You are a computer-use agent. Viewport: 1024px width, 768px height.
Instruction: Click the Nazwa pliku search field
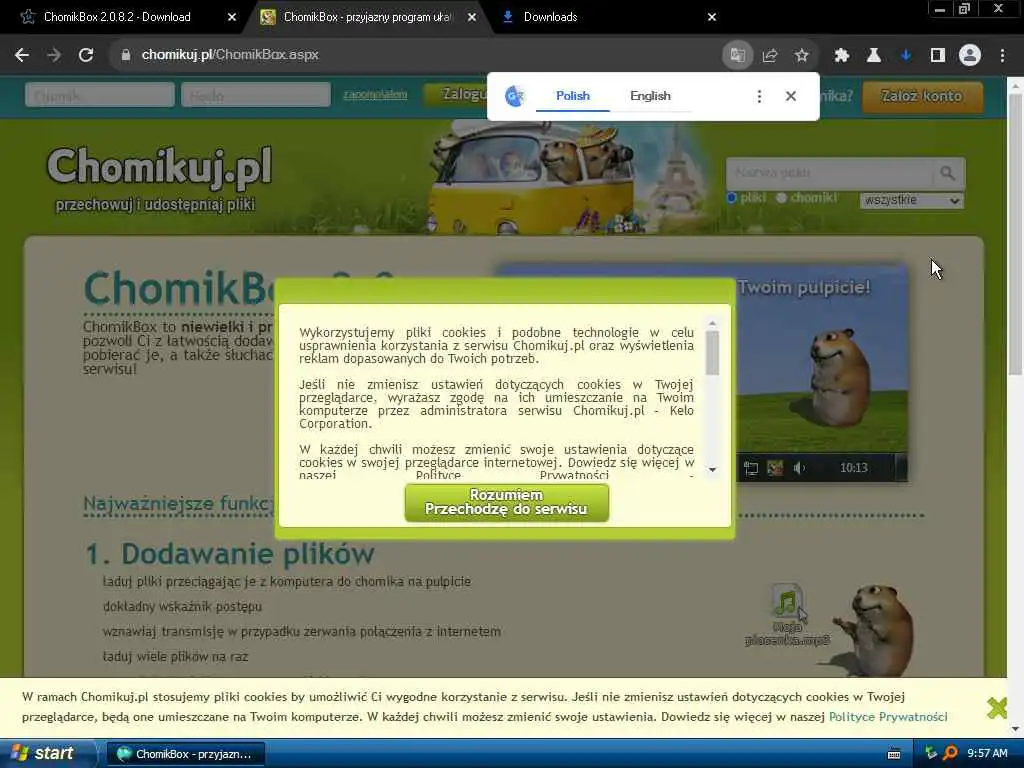point(829,173)
